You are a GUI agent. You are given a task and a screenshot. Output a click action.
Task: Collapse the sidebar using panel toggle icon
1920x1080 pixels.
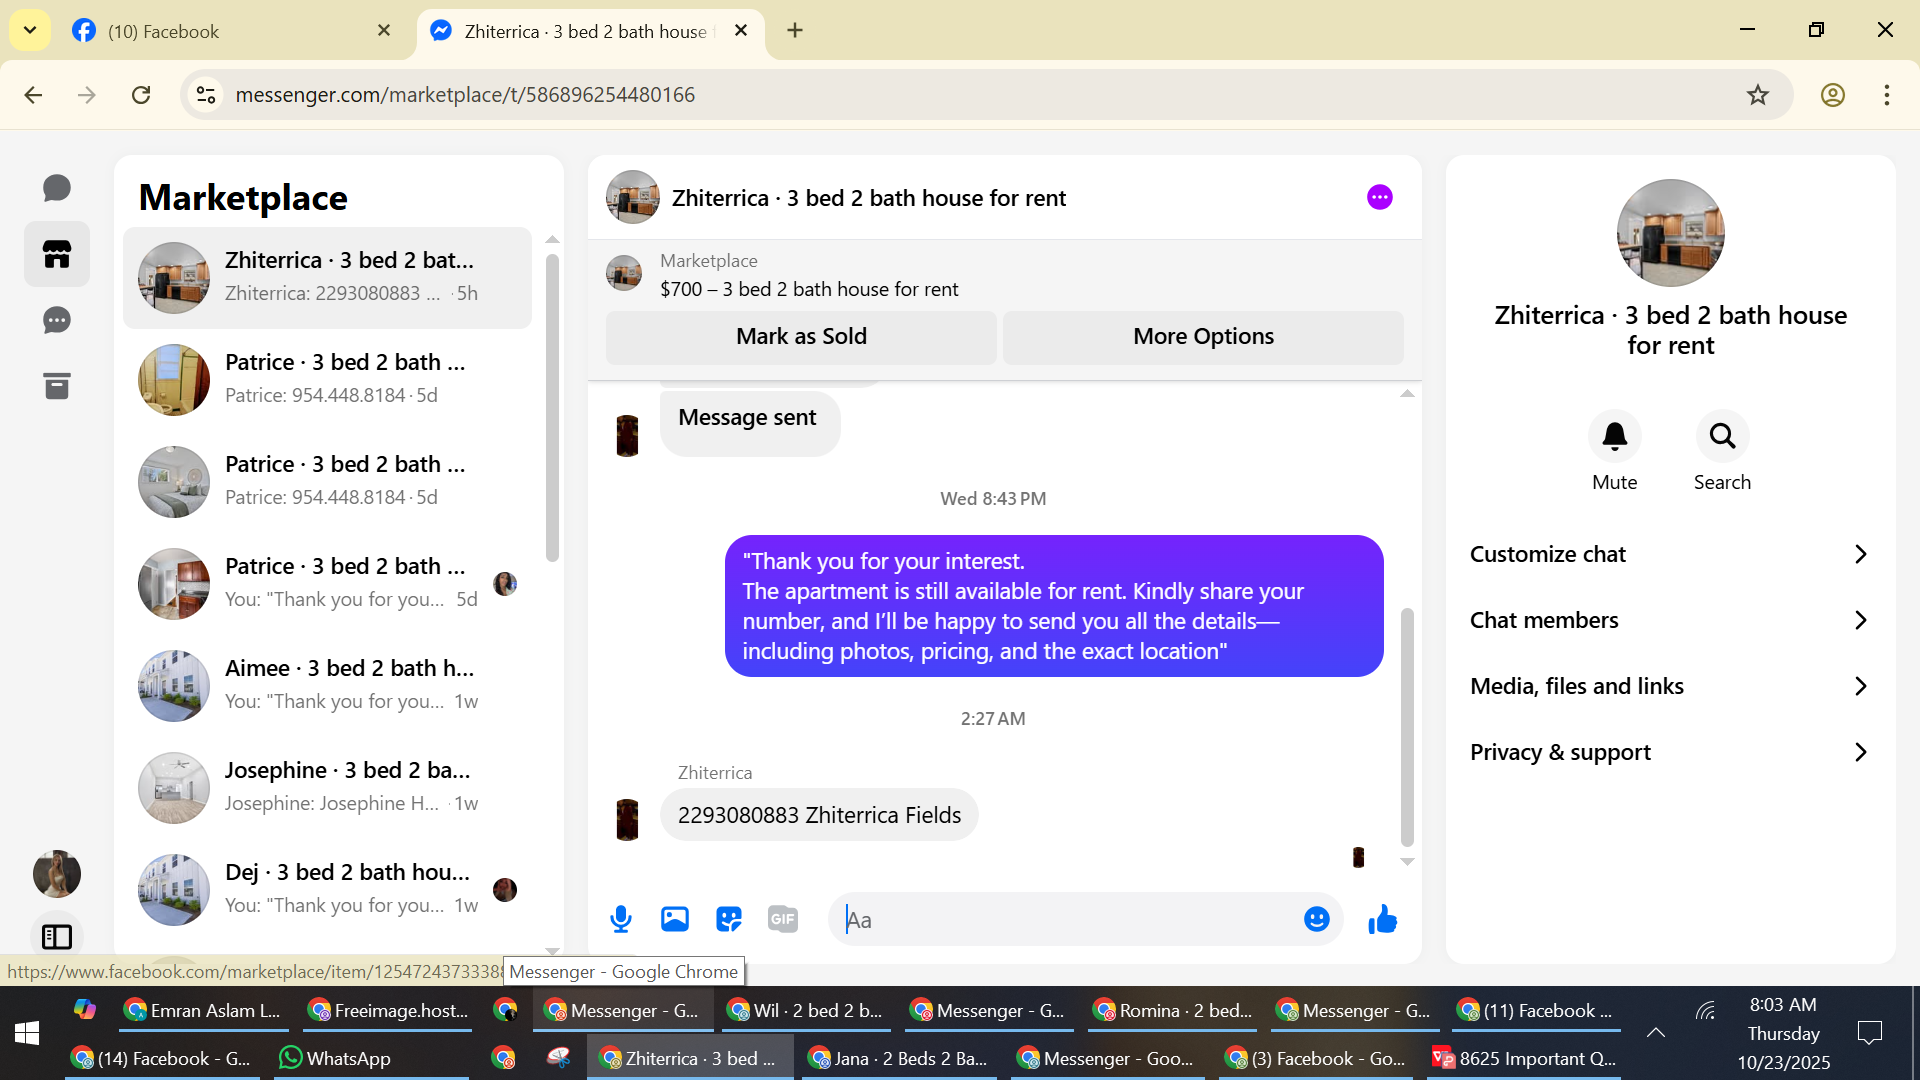[x=57, y=937]
